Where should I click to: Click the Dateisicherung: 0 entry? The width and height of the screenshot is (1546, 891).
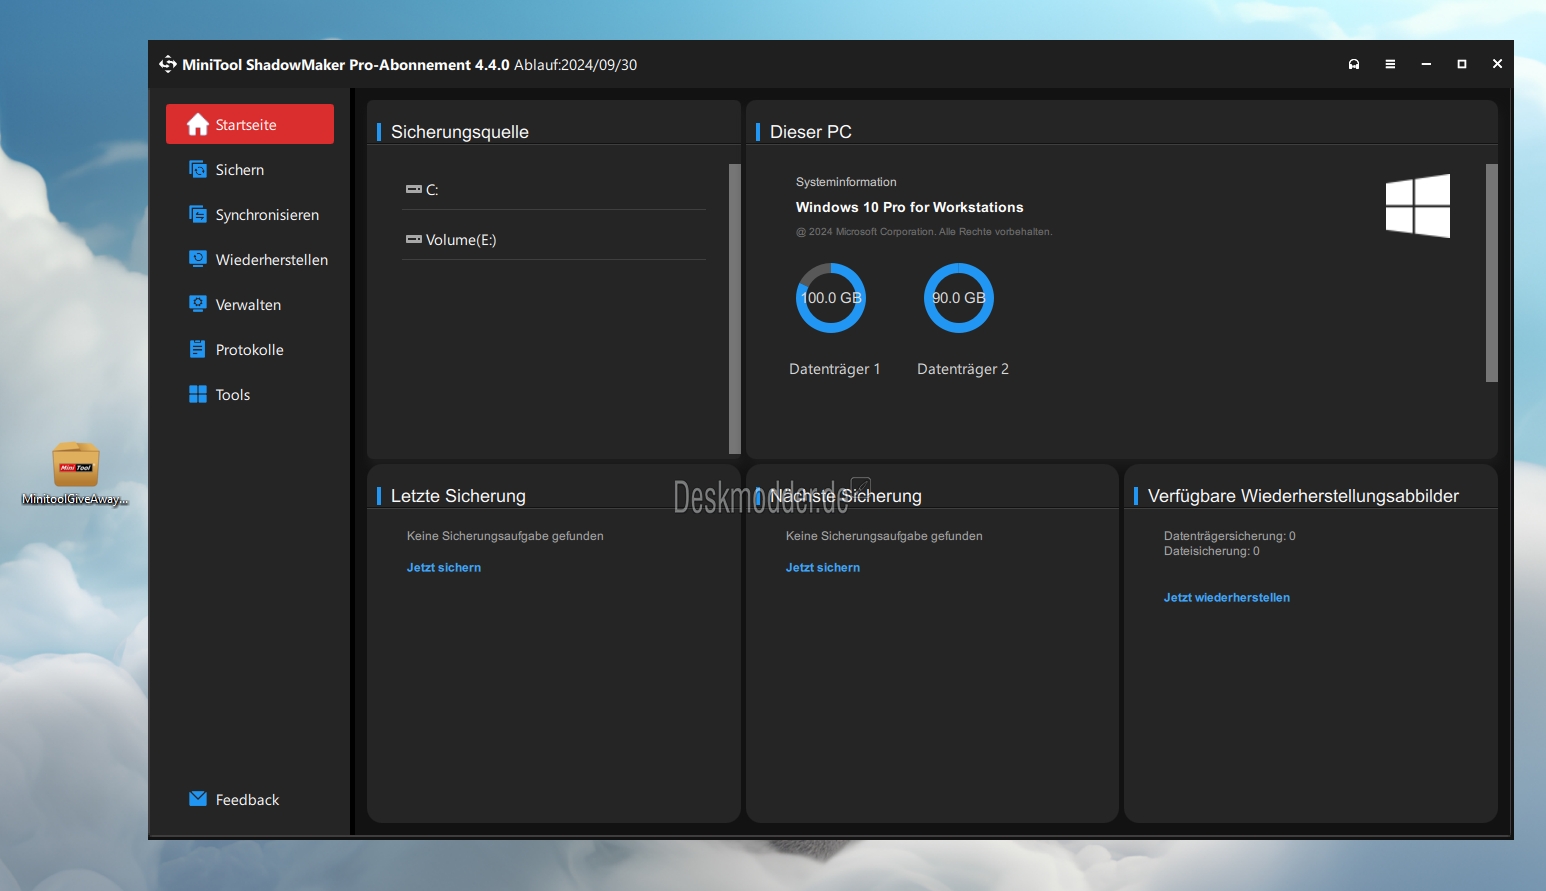tap(1212, 551)
